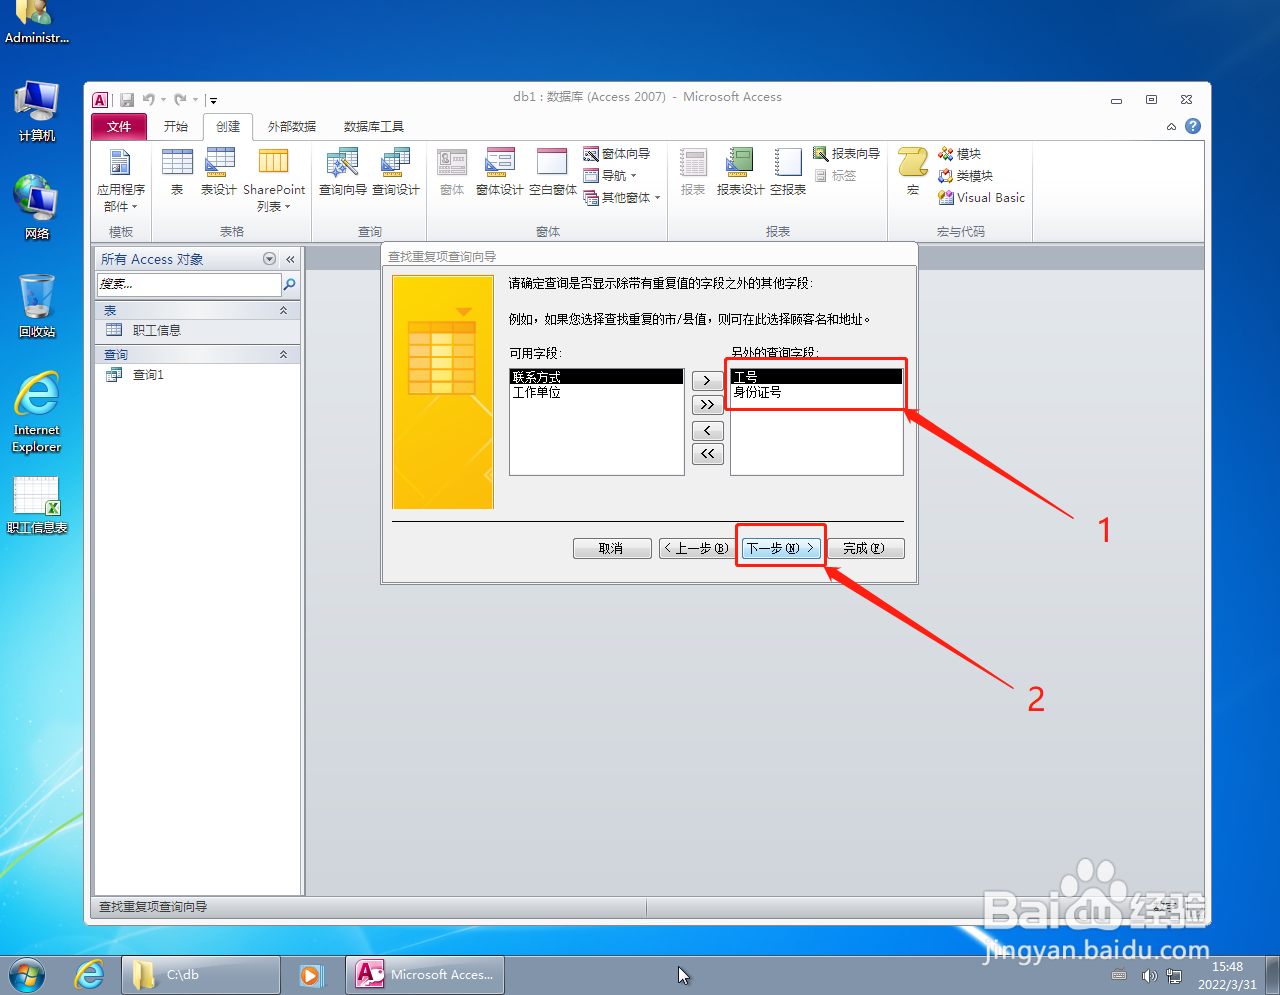This screenshot has width=1280, height=995.
Task: Select 工作单位 in available fields list
Action: (x=596, y=392)
